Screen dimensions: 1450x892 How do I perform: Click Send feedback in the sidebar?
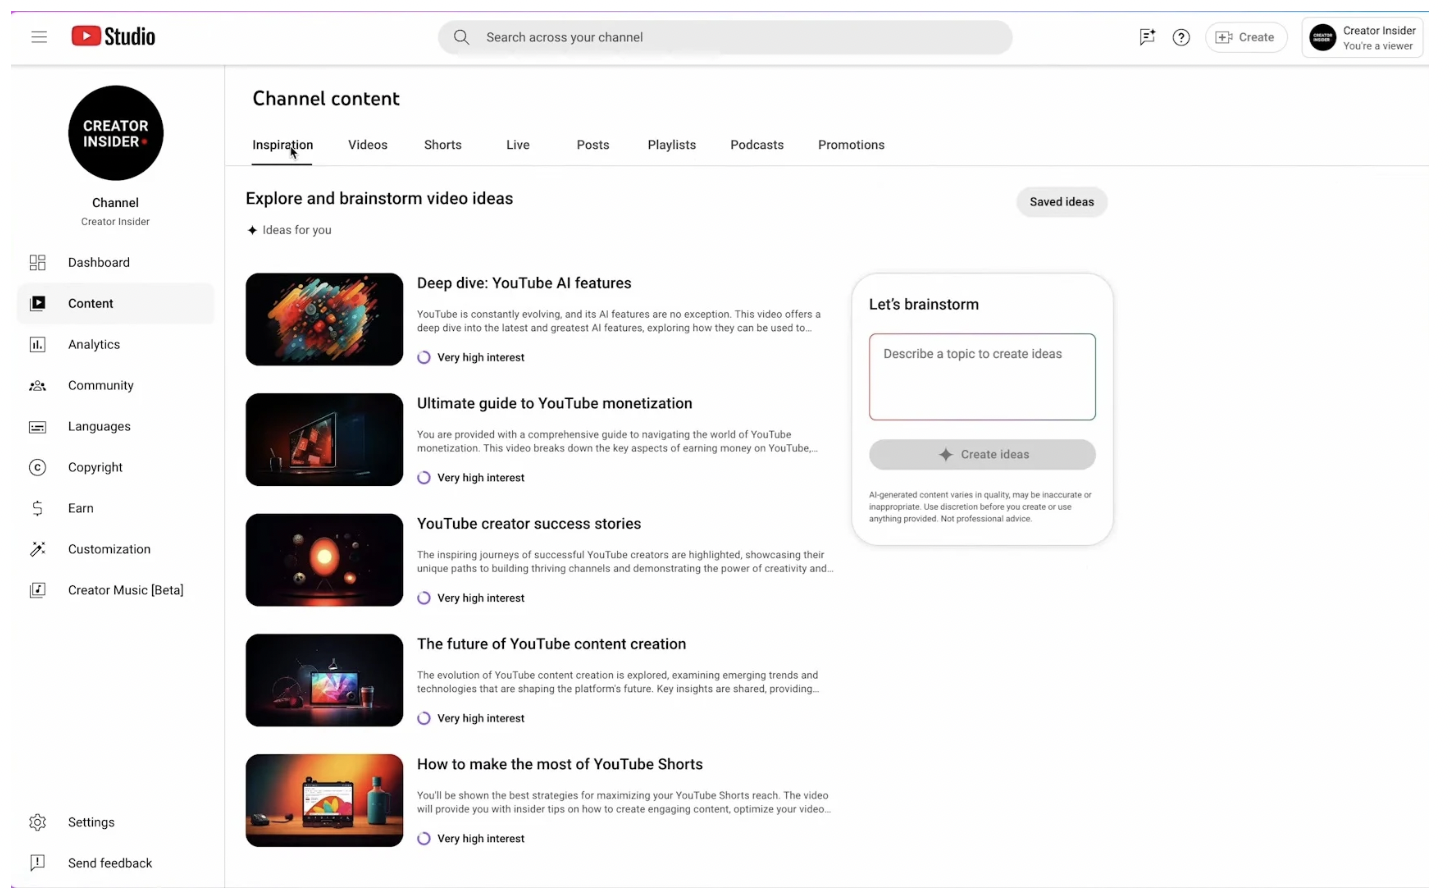[116, 863]
